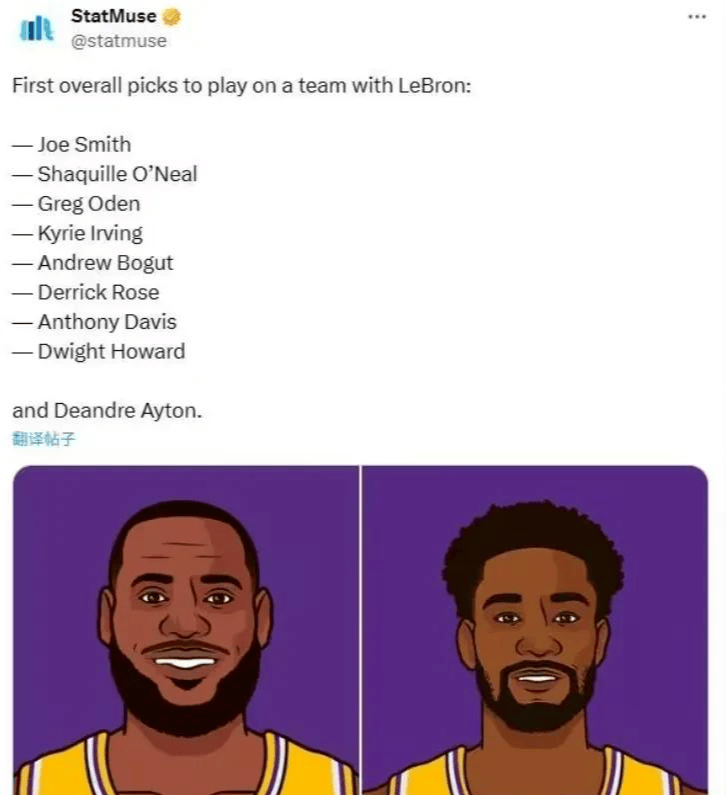Click the Shaquille O'Neal line in tweet
727x795 pixels.
point(105,174)
